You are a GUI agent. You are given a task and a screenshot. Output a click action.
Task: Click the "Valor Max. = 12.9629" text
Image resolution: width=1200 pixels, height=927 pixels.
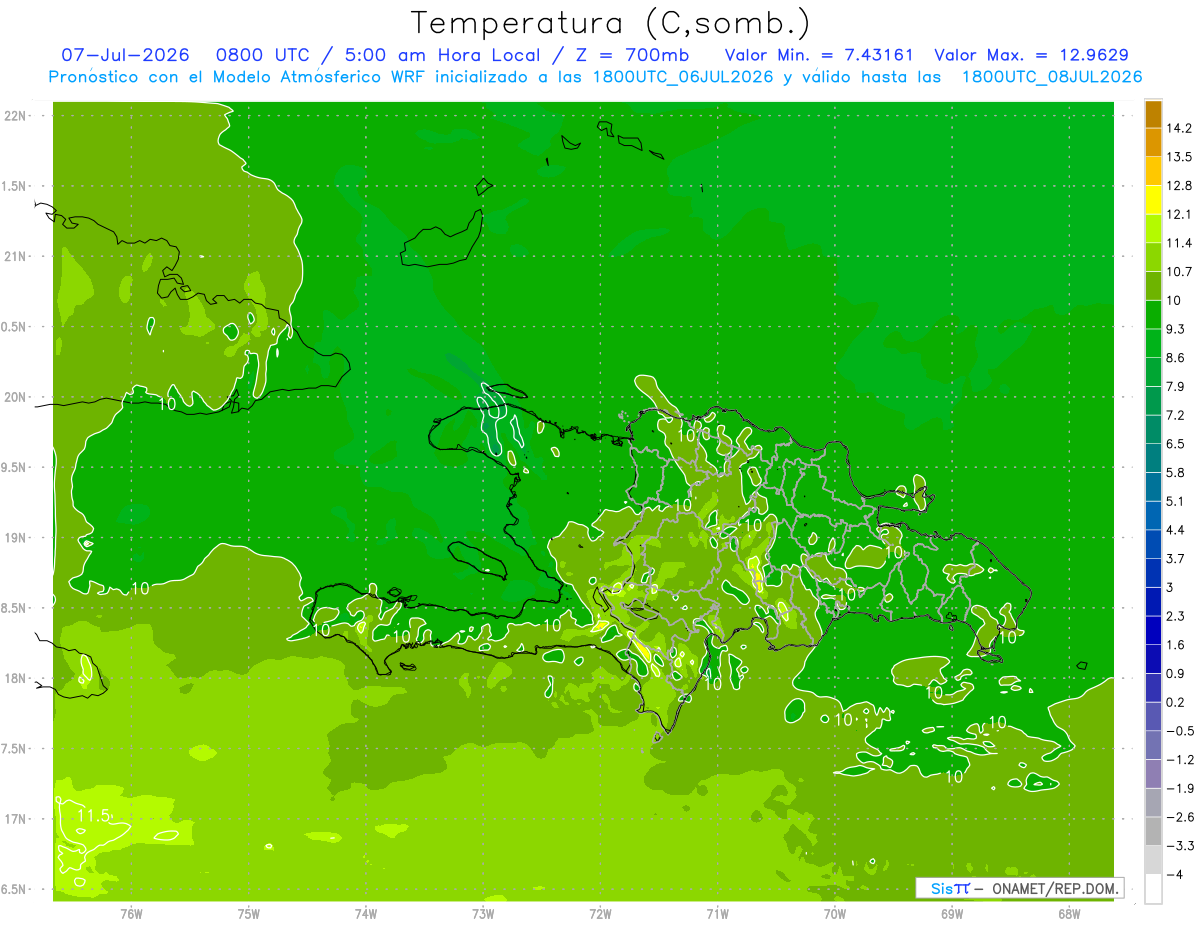pyautogui.click(x=1031, y=55)
